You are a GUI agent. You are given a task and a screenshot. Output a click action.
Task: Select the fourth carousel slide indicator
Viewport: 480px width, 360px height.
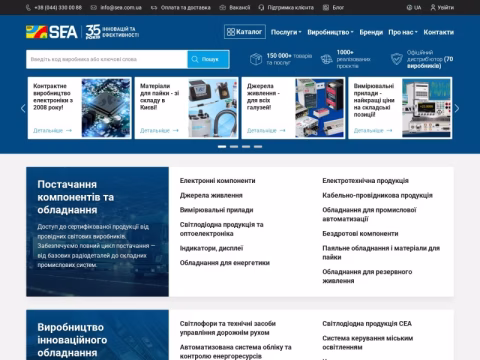258,147
